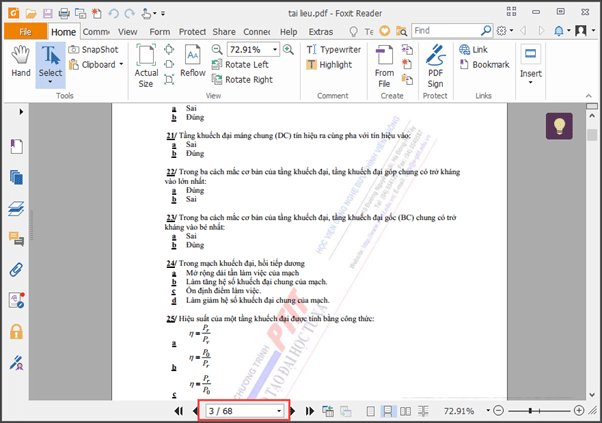The image size is (602, 423).
Task: Click the zoom slider in status bar
Action: (528, 411)
